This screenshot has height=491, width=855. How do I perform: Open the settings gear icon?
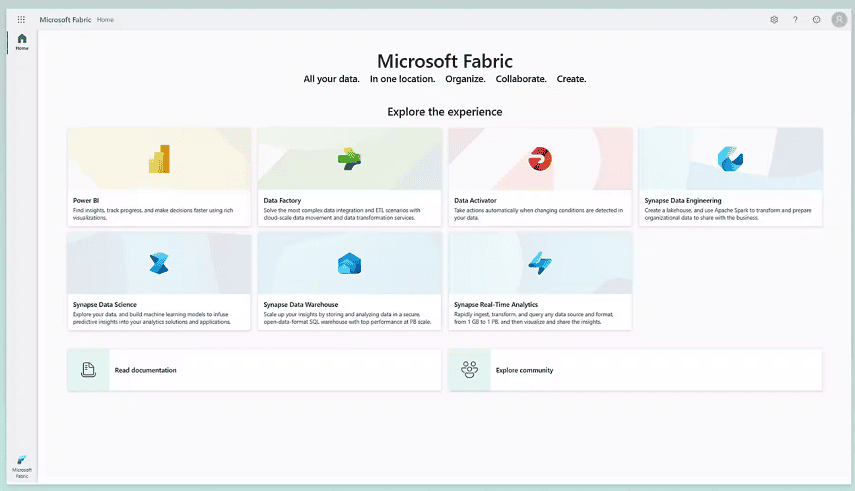[774, 20]
